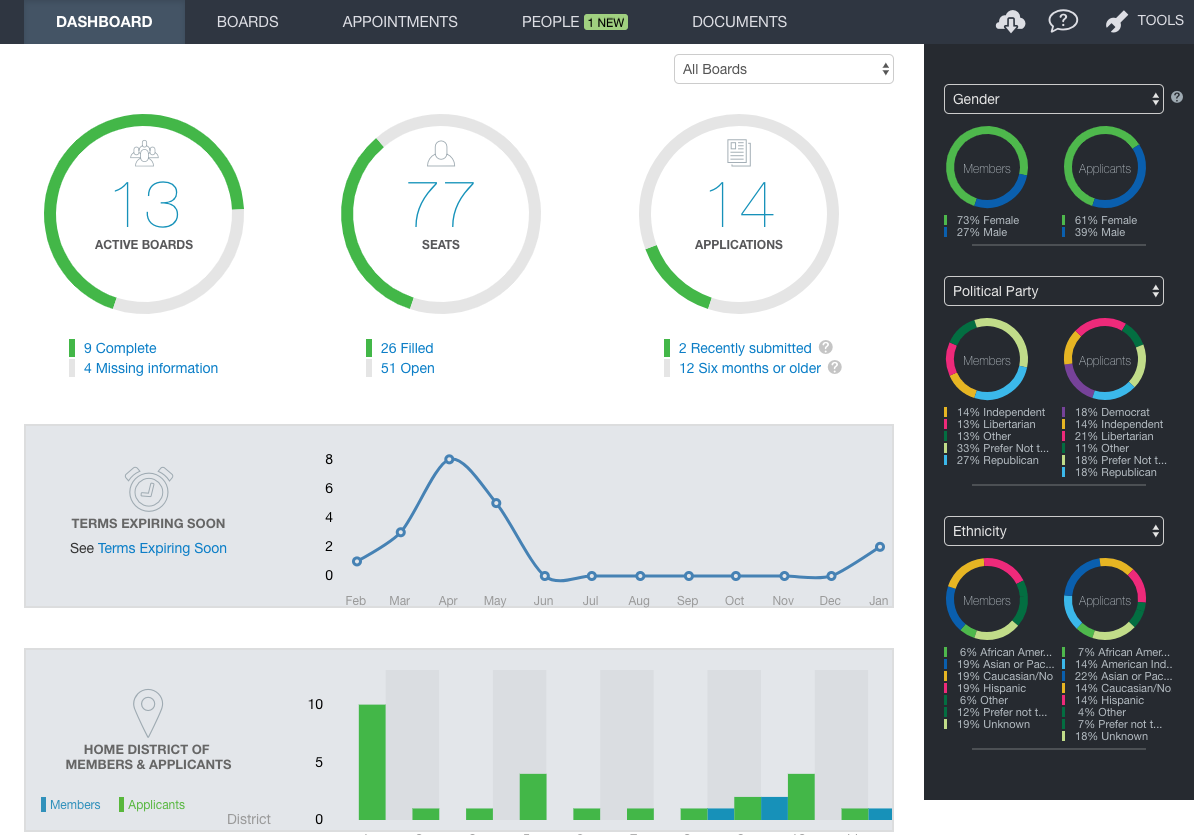Click the Home District map pin icon

(x=148, y=711)
